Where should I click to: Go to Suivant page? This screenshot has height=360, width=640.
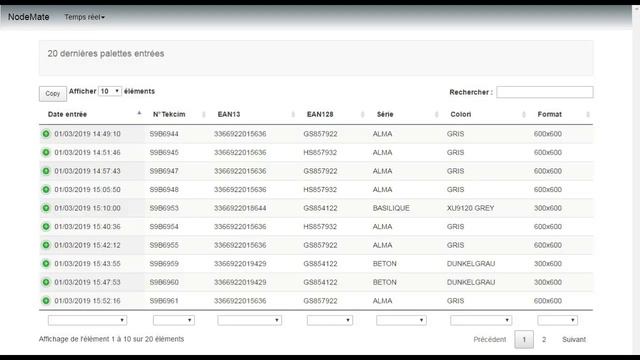pos(574,340)
